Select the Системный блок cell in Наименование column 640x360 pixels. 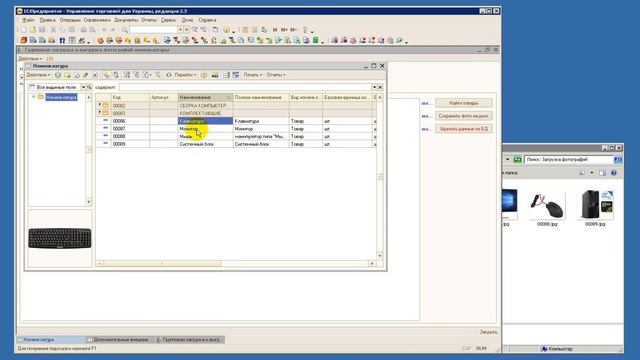pyautogui.click(x=205, y=144)
